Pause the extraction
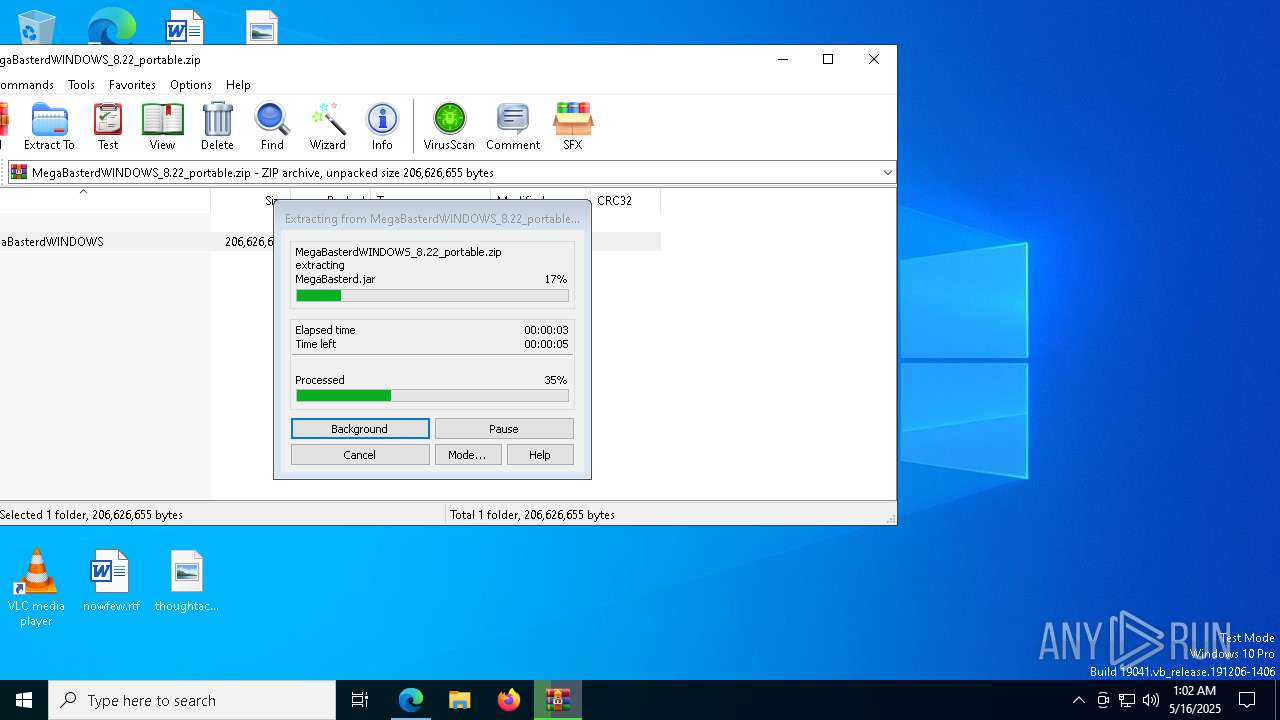This screenshot has height=720, width=1280. (x=504, y=428)
